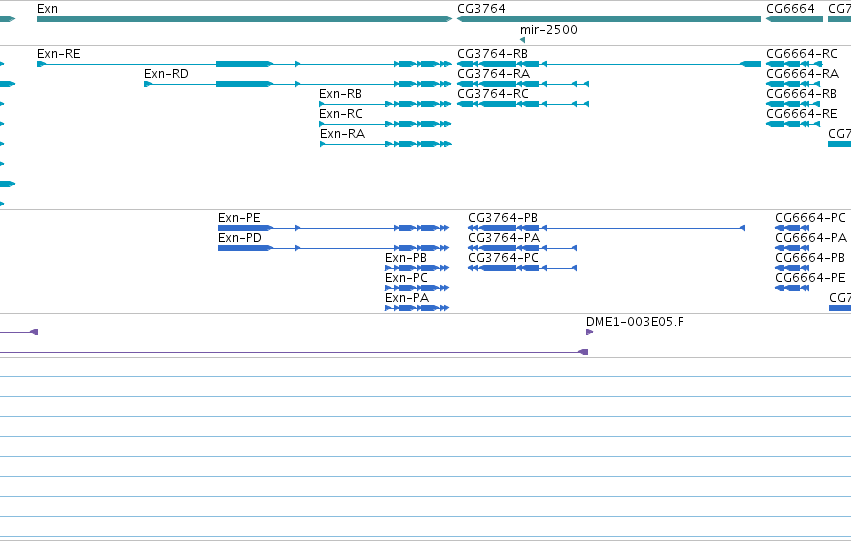Click the CG3764-PB far-right arrowhead
The height and width of the screenshot is (541, 851).
pos(742,228)
